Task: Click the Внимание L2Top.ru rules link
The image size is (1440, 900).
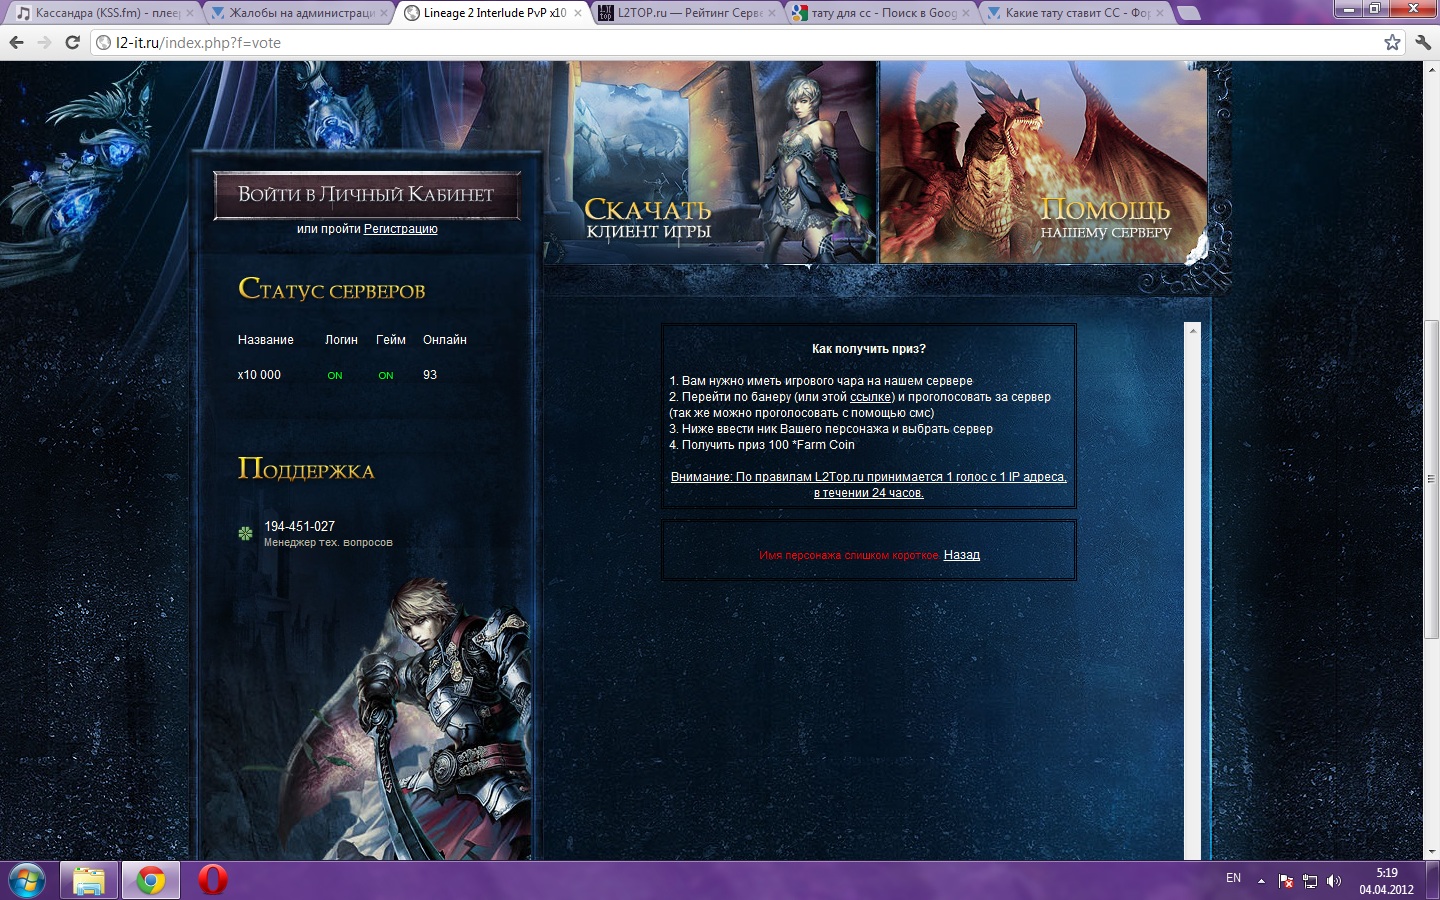Action: [x=869, y=485]
